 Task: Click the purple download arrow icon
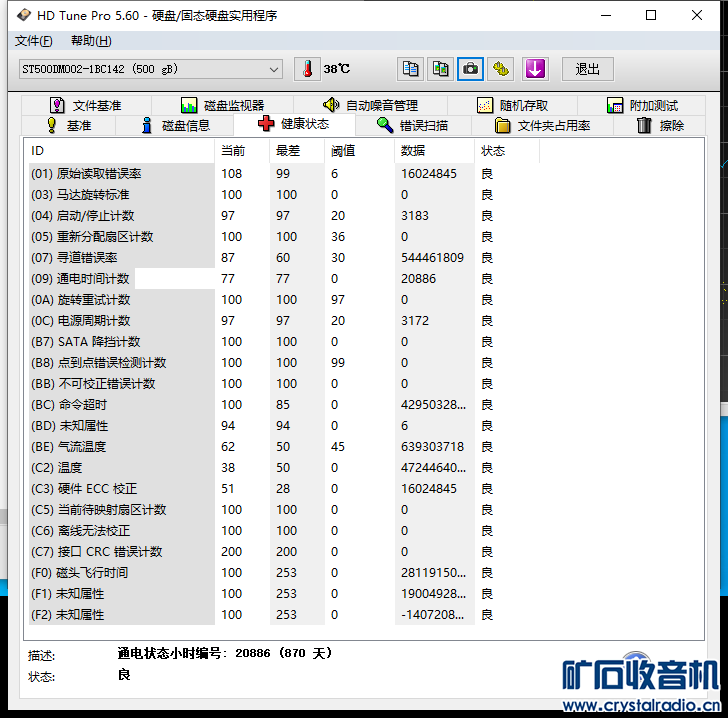(x=535, y=69)
